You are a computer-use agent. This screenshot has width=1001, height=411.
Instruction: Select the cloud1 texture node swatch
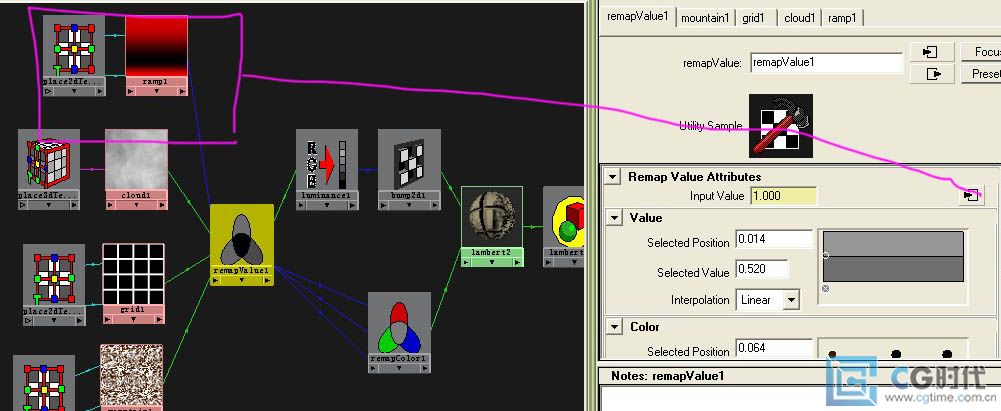click(x=137, y=160)
